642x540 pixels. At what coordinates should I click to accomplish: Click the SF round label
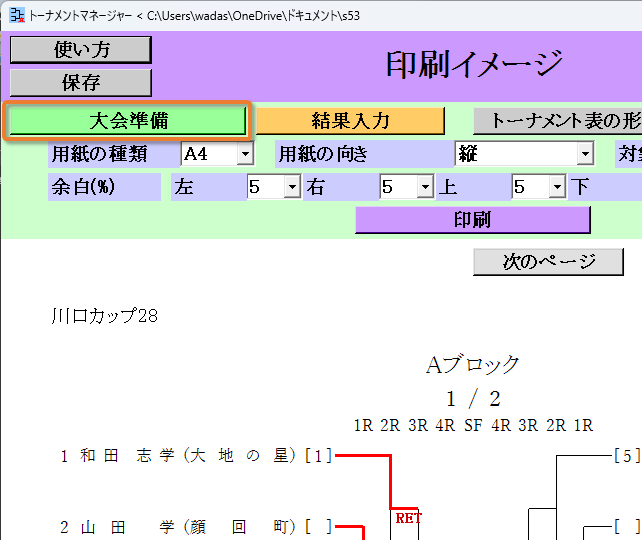tap(473, 426)
